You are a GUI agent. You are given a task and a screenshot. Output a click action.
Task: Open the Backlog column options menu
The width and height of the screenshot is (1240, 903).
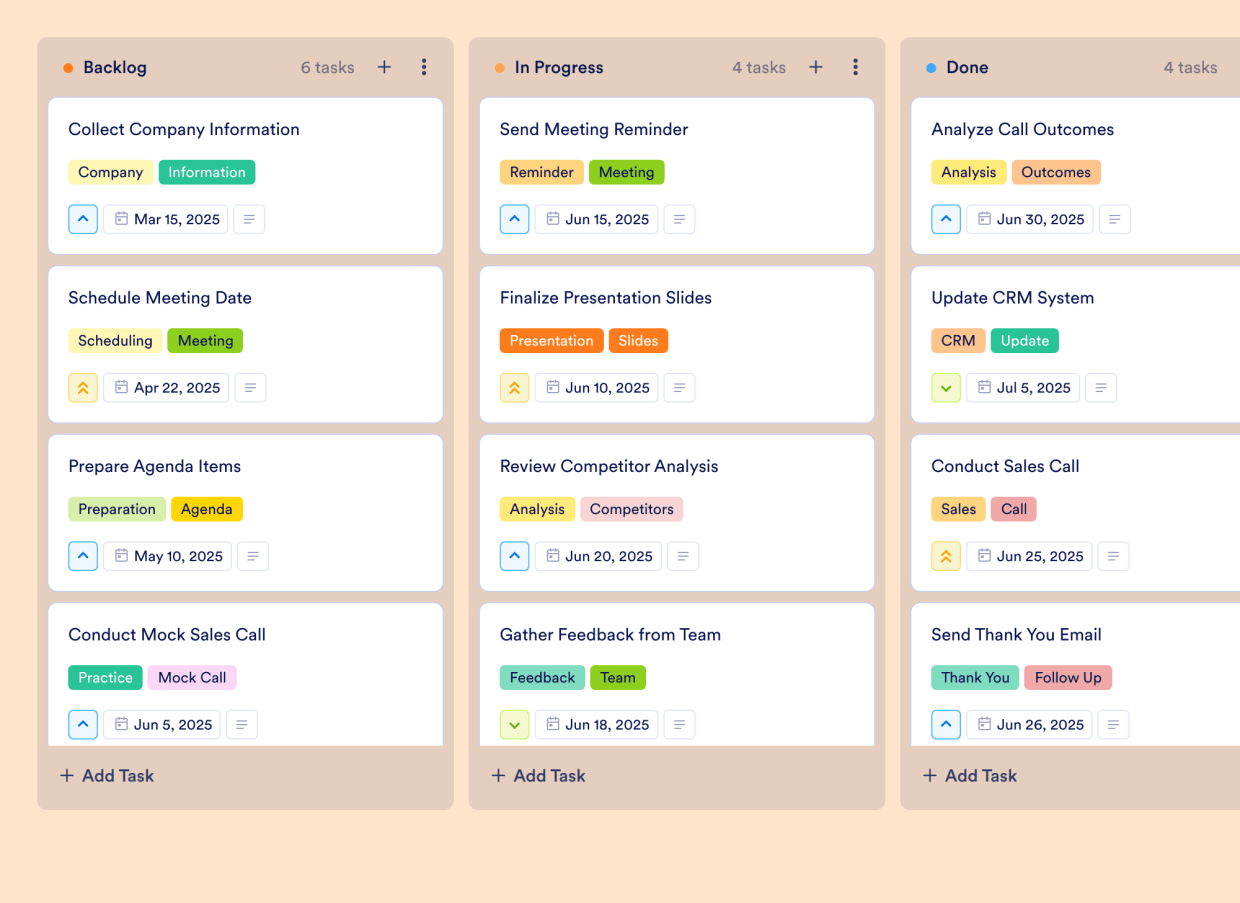(x=424, y=67)
